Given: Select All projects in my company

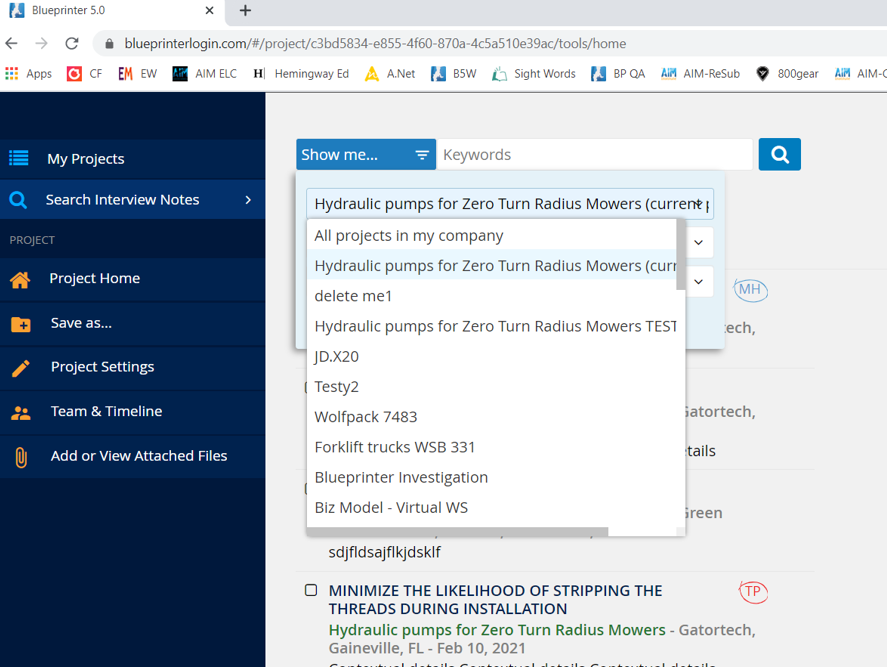Looking at the screenshot, I should (492, 235).
